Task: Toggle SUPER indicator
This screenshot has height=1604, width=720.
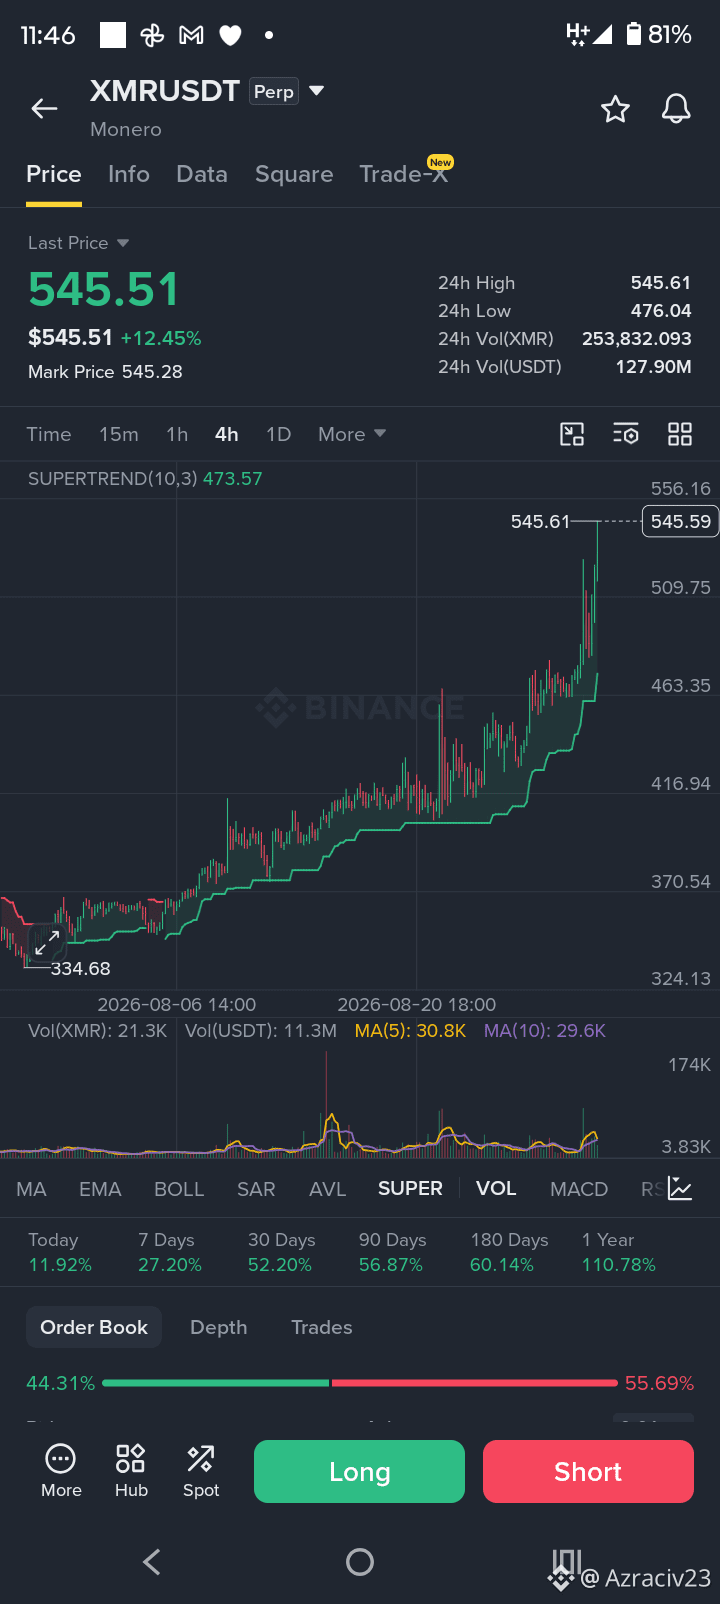Action: tap(410, 1188)
